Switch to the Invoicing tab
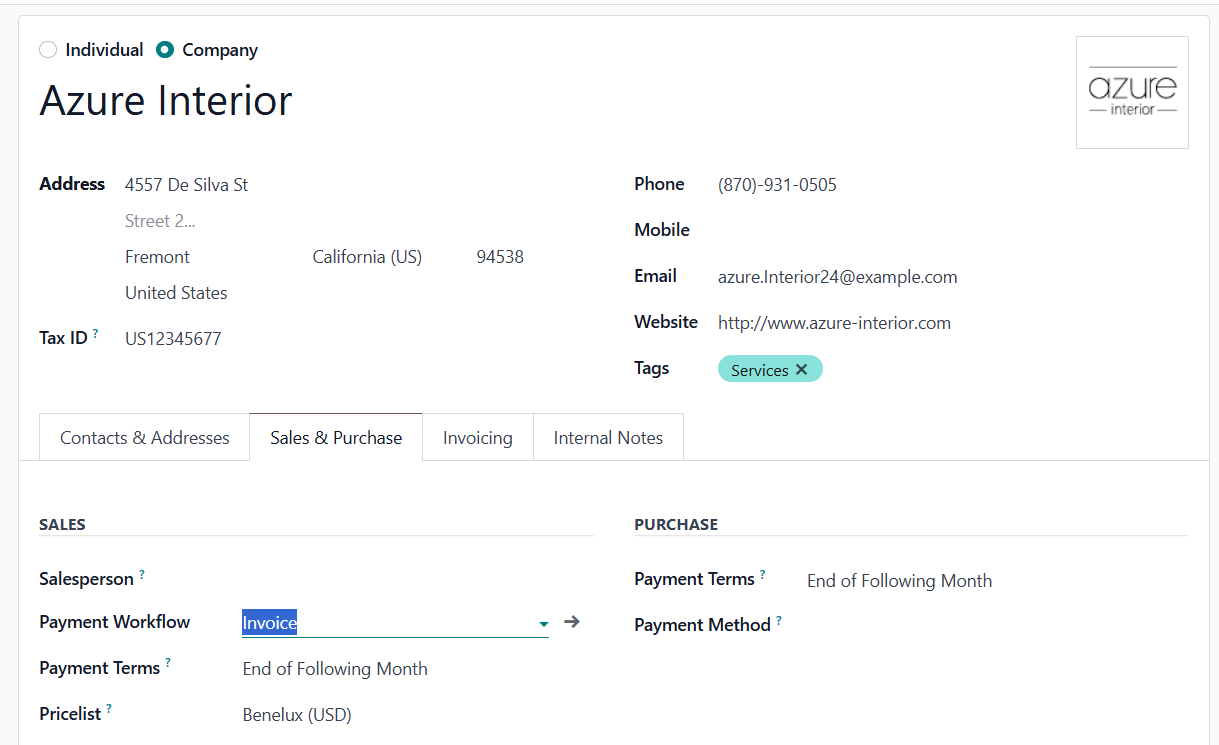 [x=477, y=437]
